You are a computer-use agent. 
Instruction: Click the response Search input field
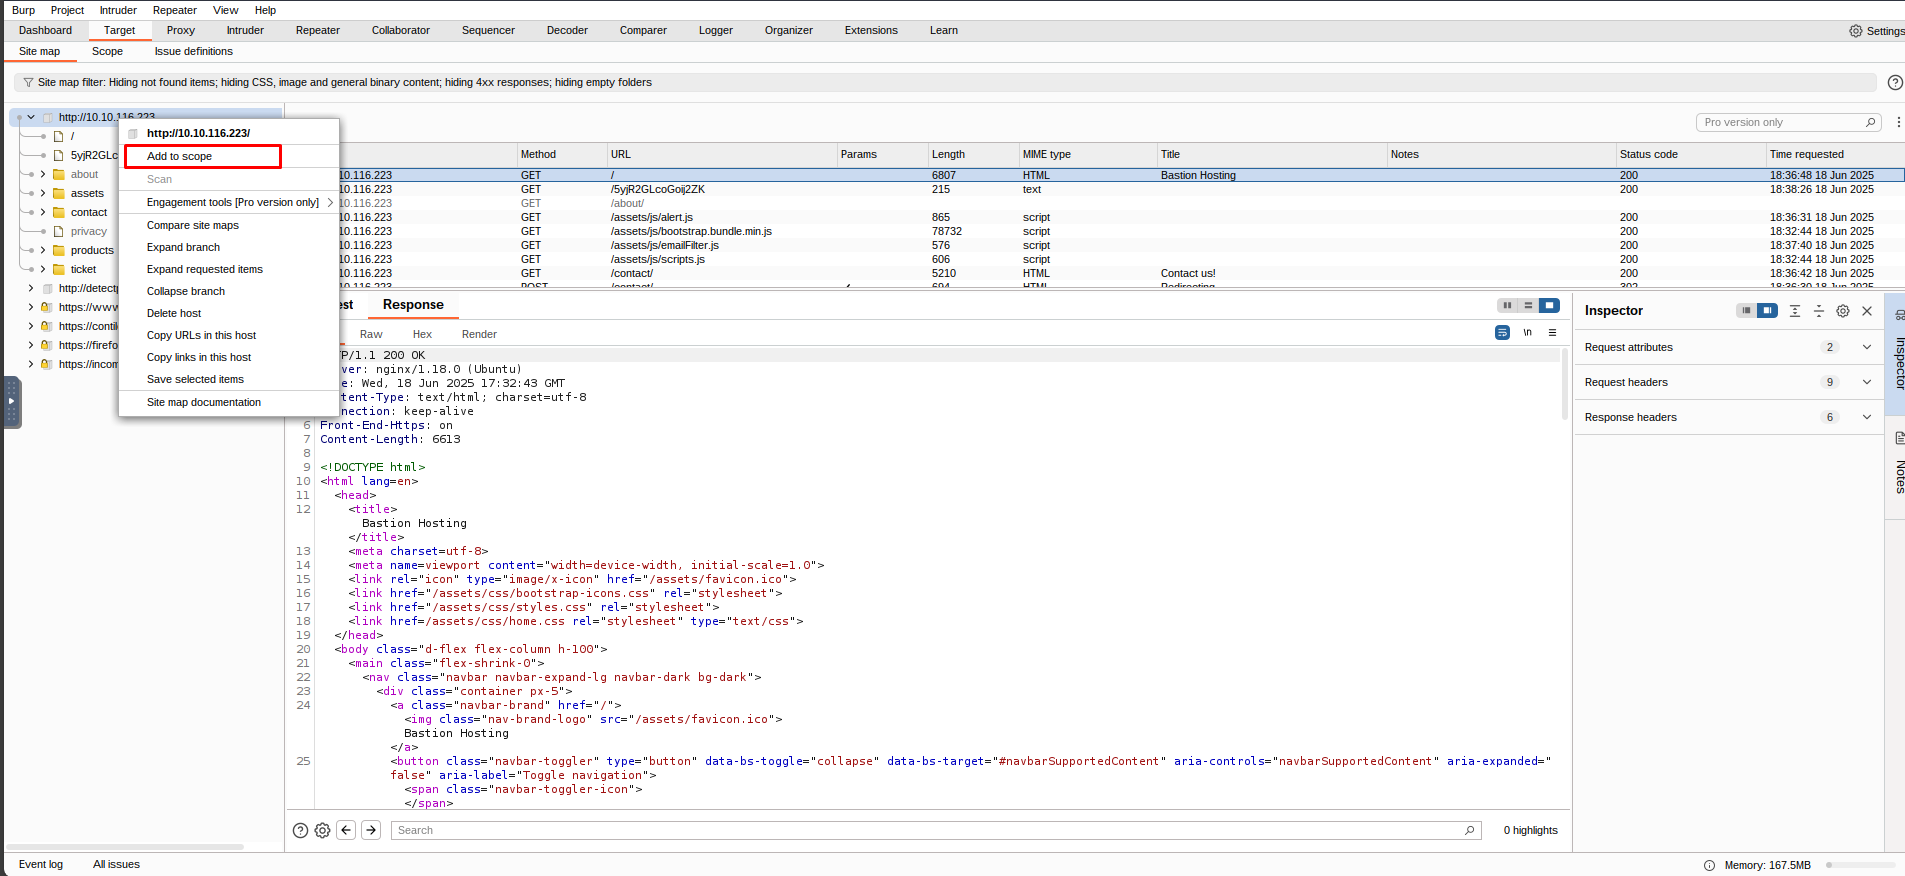click(930, 830)
